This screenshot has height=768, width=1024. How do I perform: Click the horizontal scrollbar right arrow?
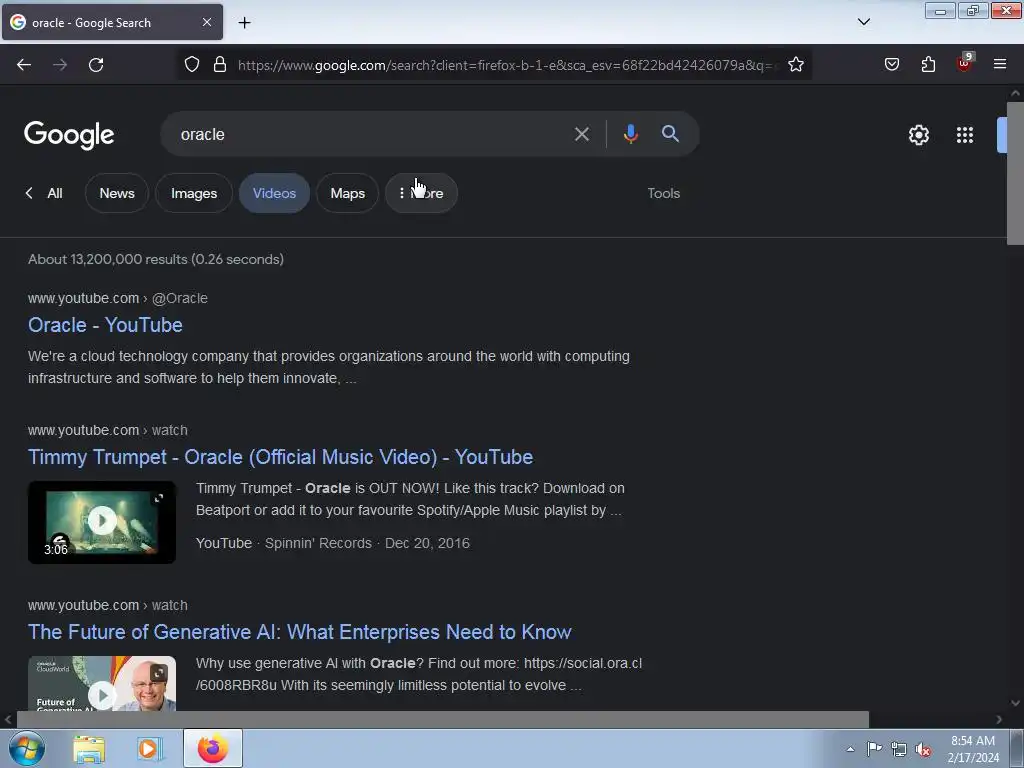(999, 720)
